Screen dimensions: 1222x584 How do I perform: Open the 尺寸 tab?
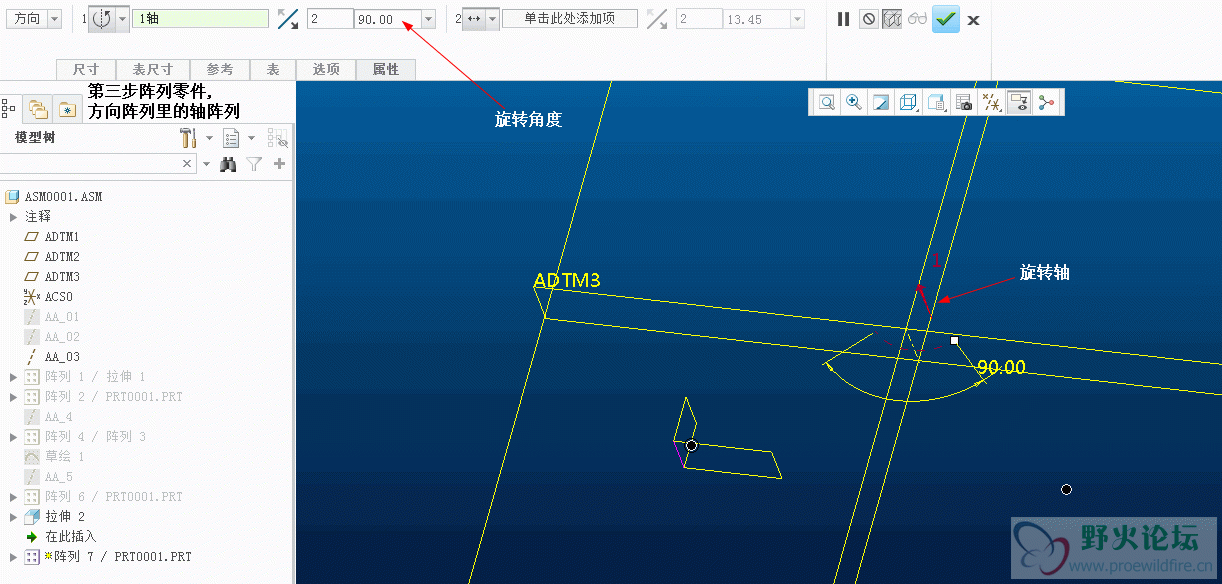pos(86,69)
